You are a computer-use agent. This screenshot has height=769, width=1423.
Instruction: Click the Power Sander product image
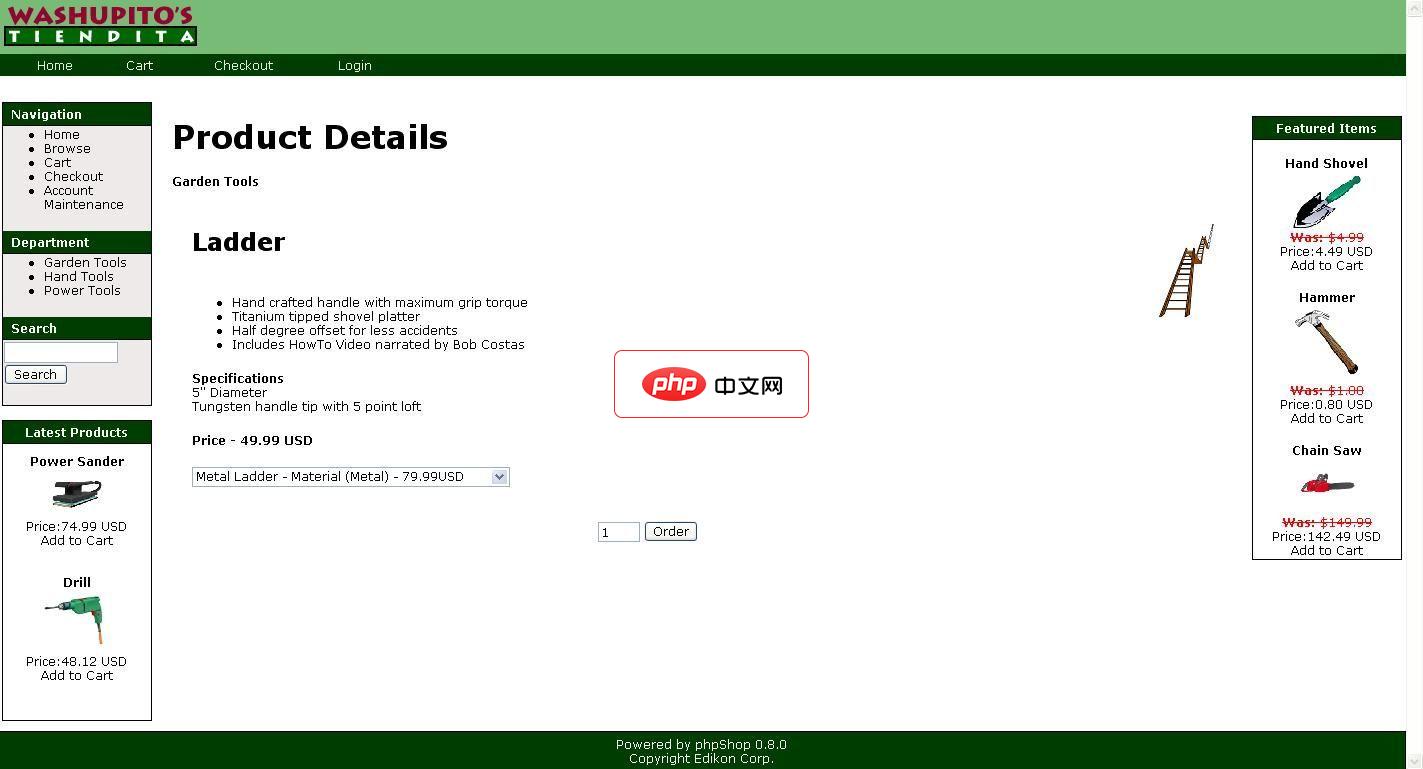[77, 493]
